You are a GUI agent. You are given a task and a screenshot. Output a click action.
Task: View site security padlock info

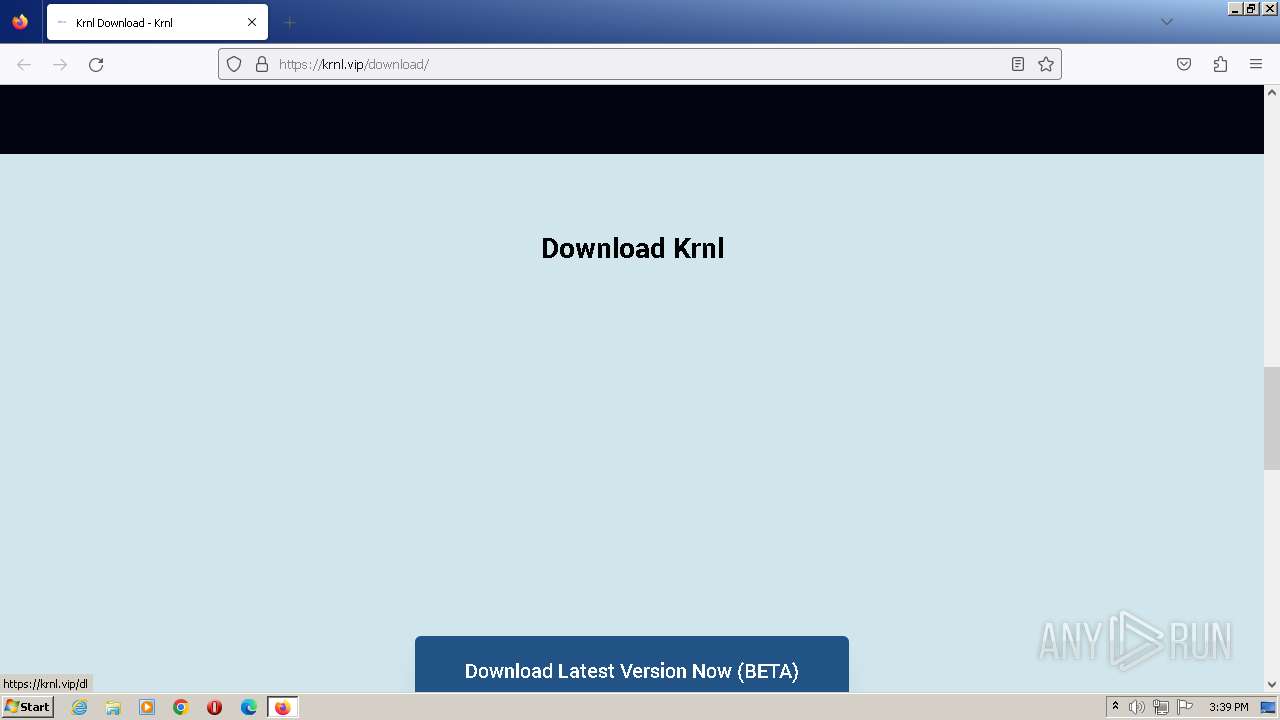coord(262,64)
